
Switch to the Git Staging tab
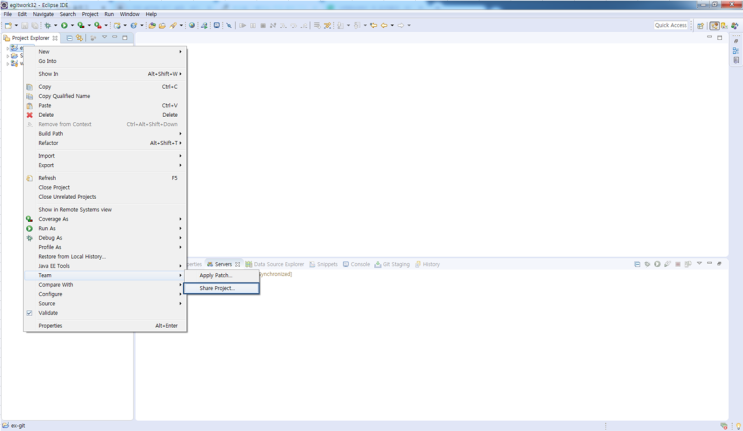coord(392,264)
